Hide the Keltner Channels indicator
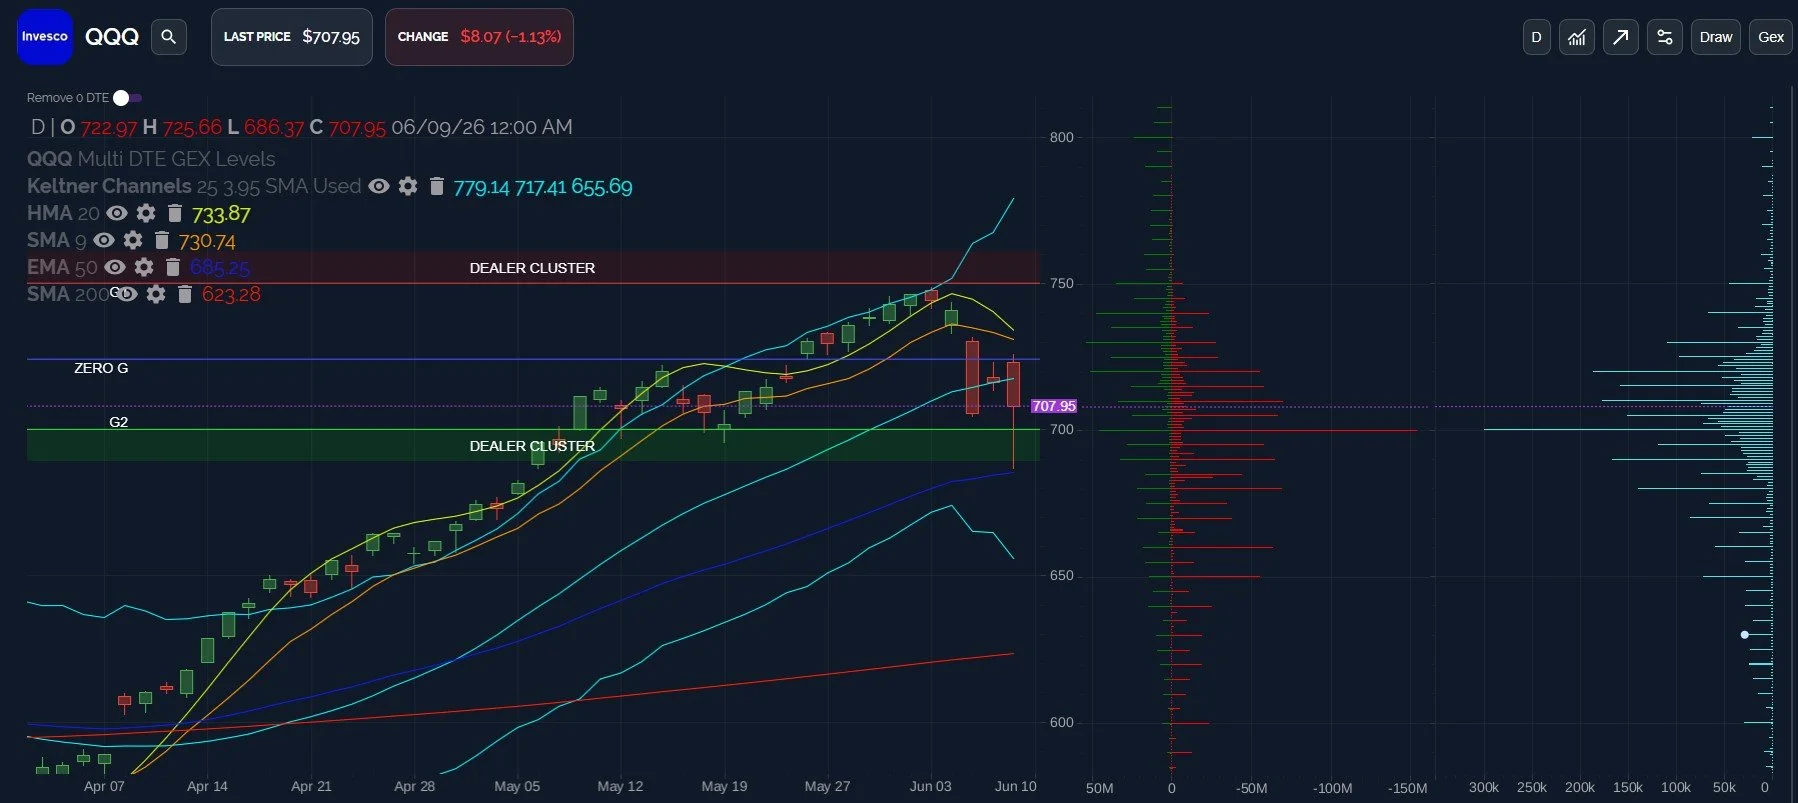The height and width of the screenshot is (803, 1798). coord(379,186)
